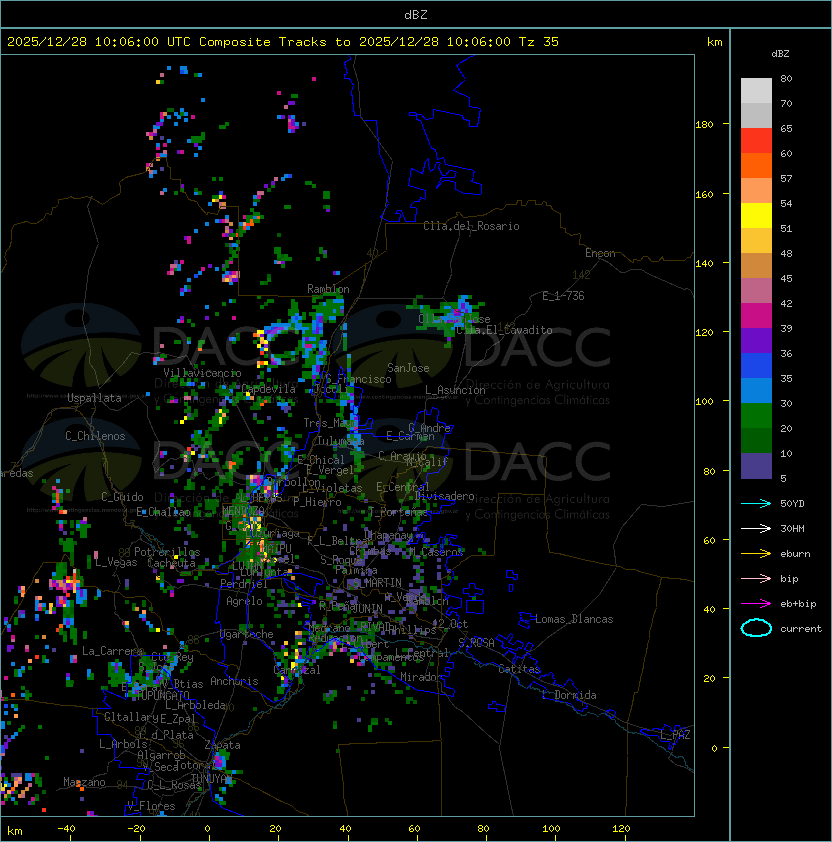Click the 'La_Carrera' map label
Screen dimensions: 832x842
[112, 651]
